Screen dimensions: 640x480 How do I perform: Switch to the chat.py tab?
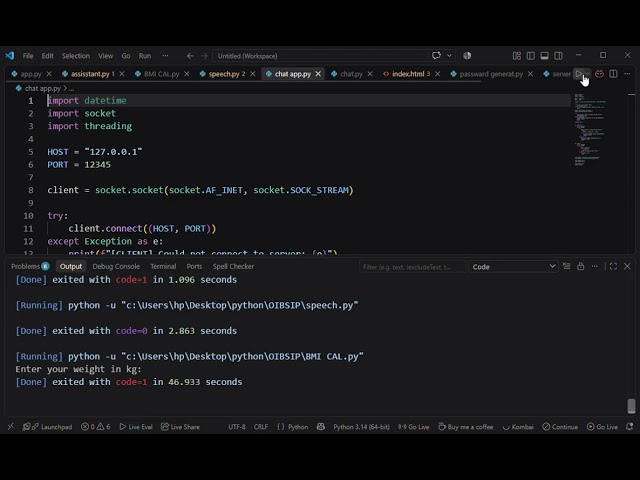pos(351,74)
